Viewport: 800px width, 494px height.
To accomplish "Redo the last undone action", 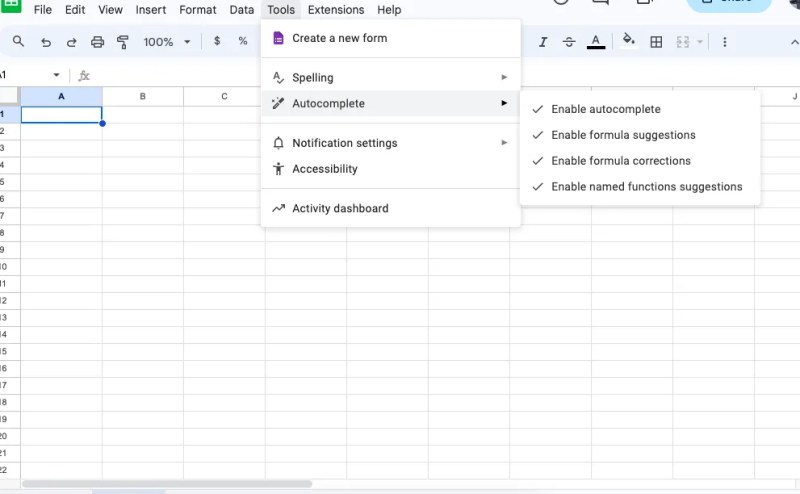I will tap(71, 42).
